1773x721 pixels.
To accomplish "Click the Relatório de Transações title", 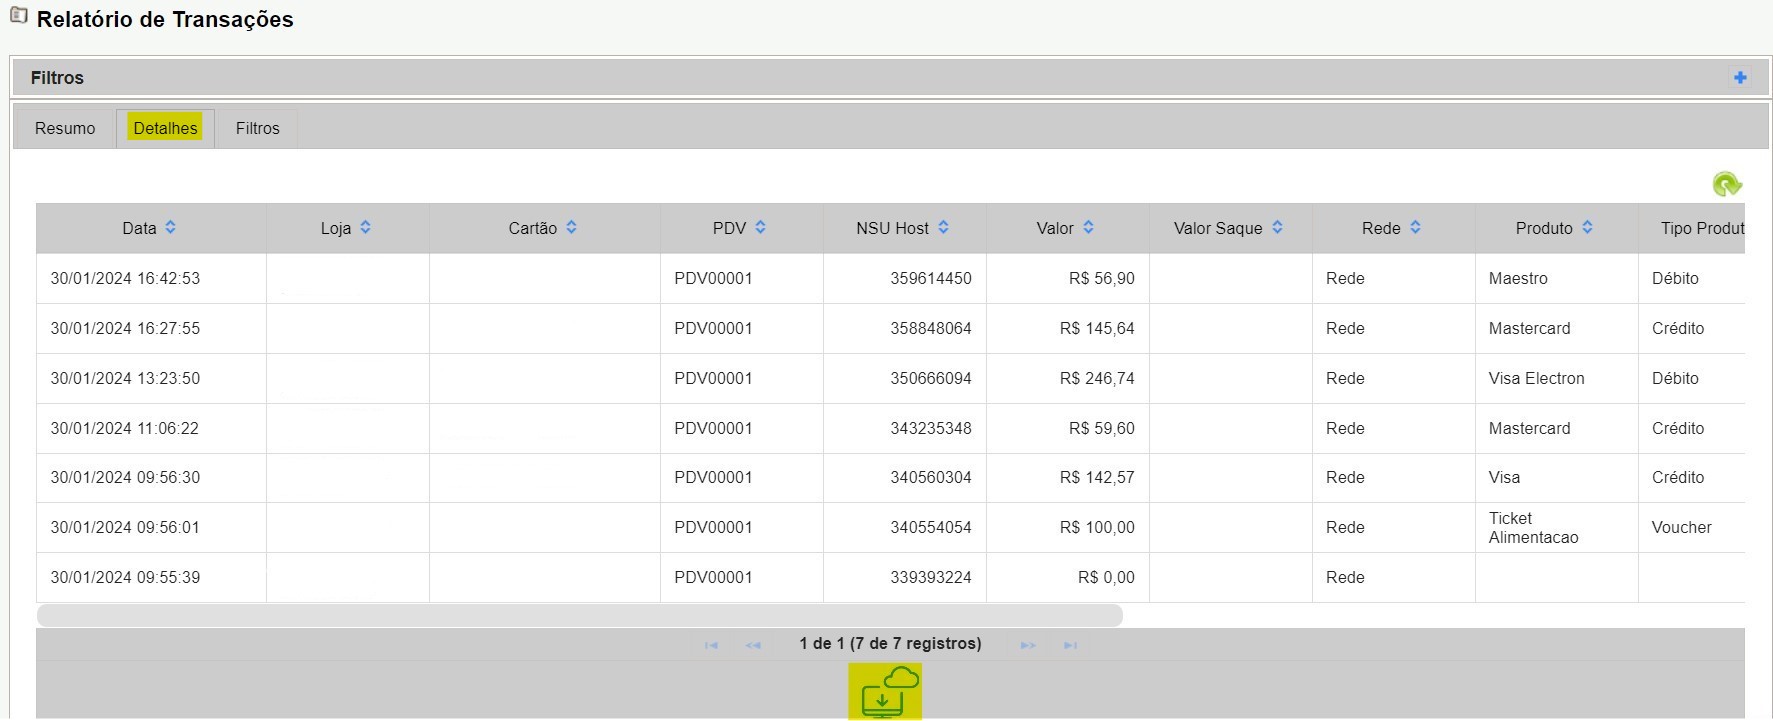I will [x=165, y=19].
